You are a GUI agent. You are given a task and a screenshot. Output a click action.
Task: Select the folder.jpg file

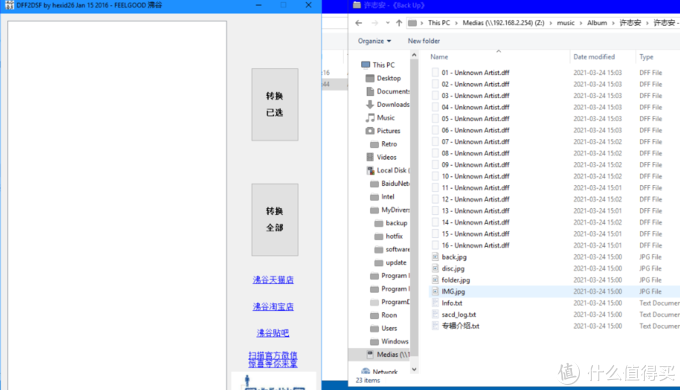456,280
